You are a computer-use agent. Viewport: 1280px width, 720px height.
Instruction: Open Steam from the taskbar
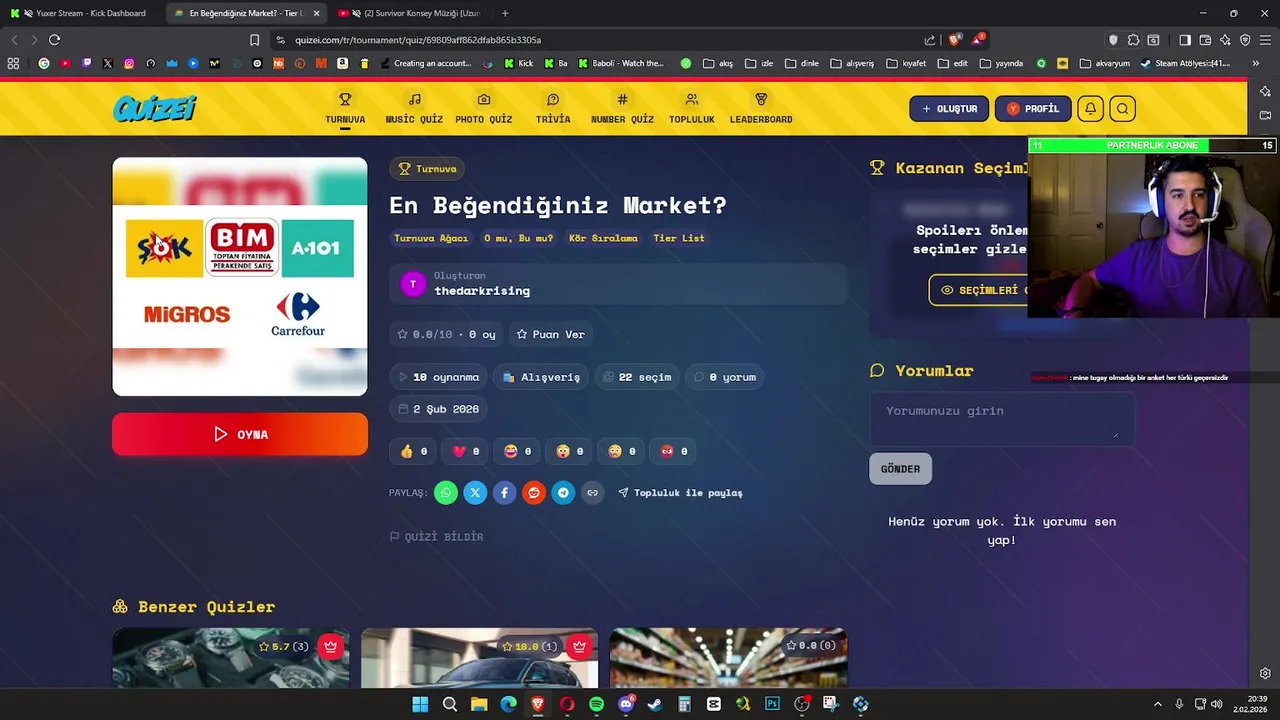pos(655,704)
